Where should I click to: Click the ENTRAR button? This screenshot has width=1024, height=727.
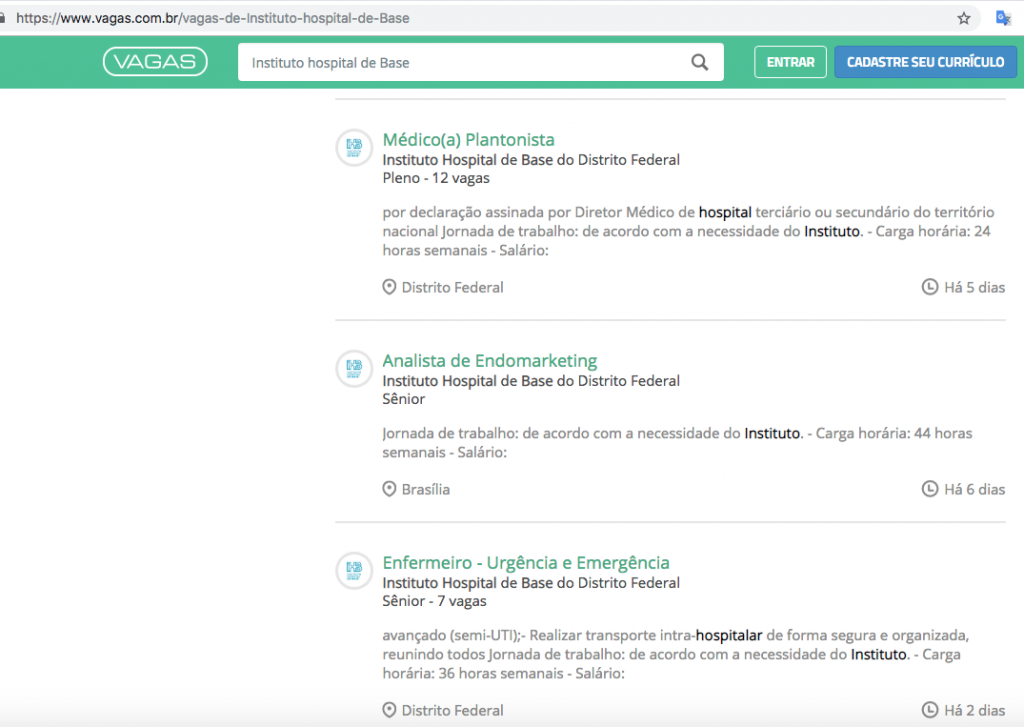790,62
